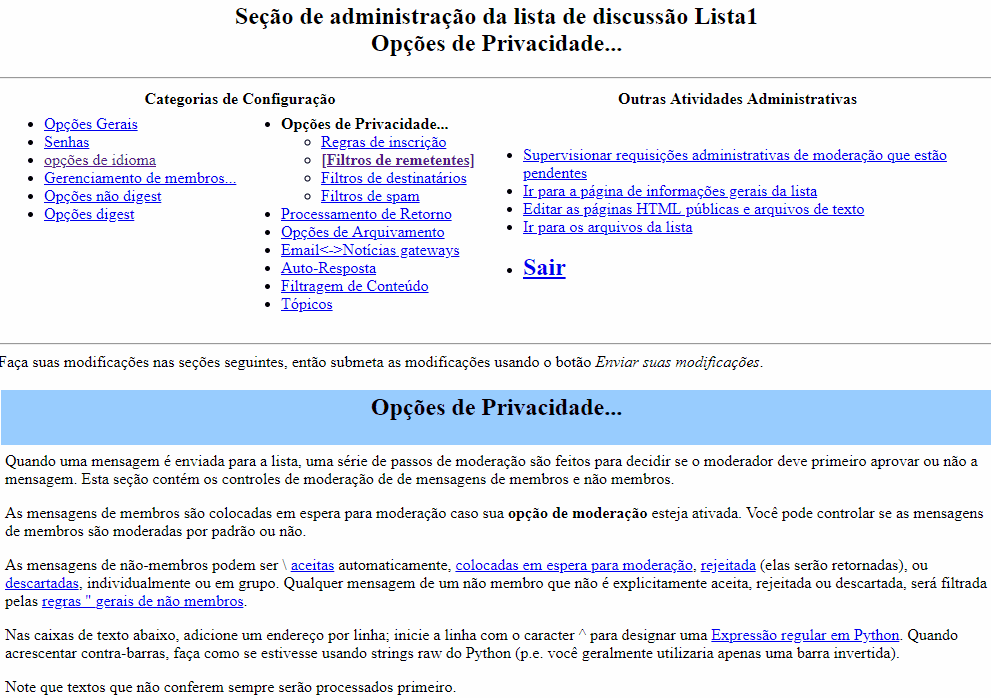This screenshot has width=991, height=698.
Task: Open 'Expressão regular em Python' link
Action: (x=805, y=635)
